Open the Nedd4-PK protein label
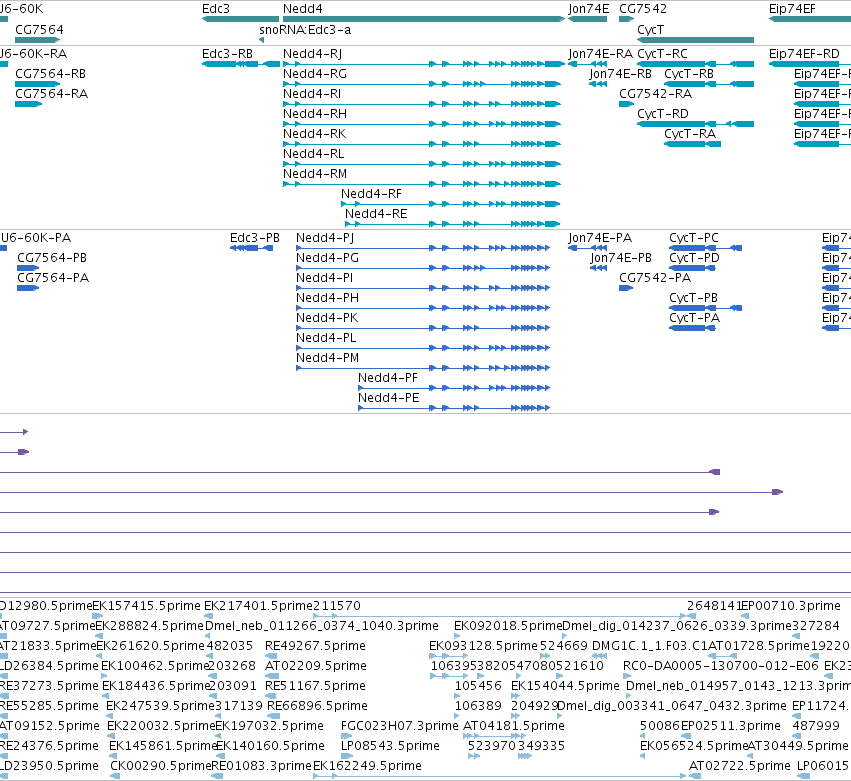Screen dimensions: 851x781 coord(327,318)
